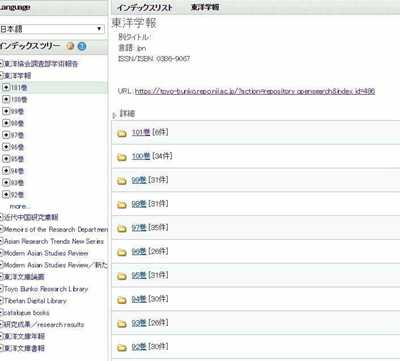Open the 96巻 link in the folder list
This screenshot has width=400, height=361.
pyautogui.click(x=139, y=251)
